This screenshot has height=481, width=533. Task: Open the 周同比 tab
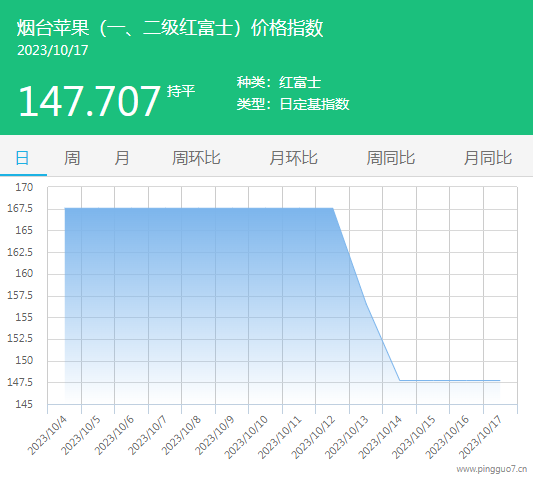391,158
